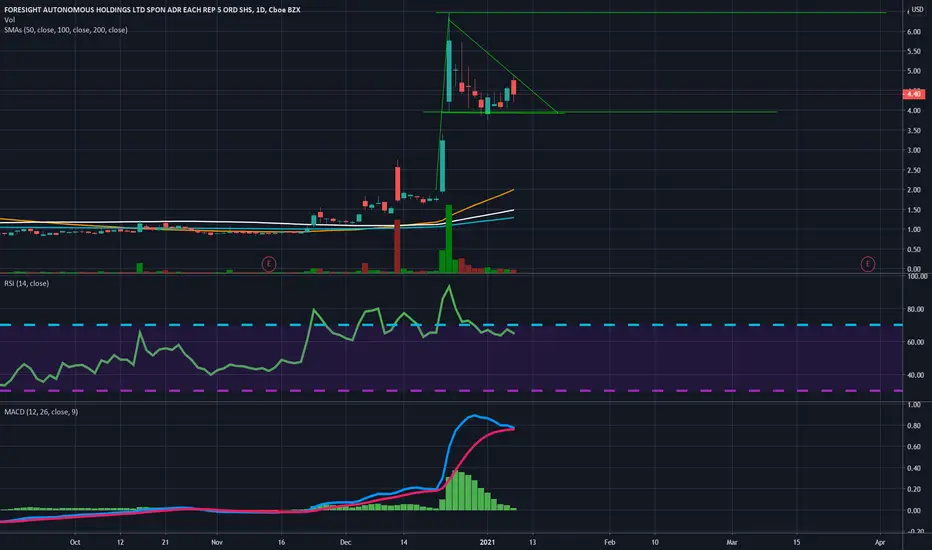Click the 5.50 price axis label
This screenshot has height=550, width=932.
pos(914,52)
